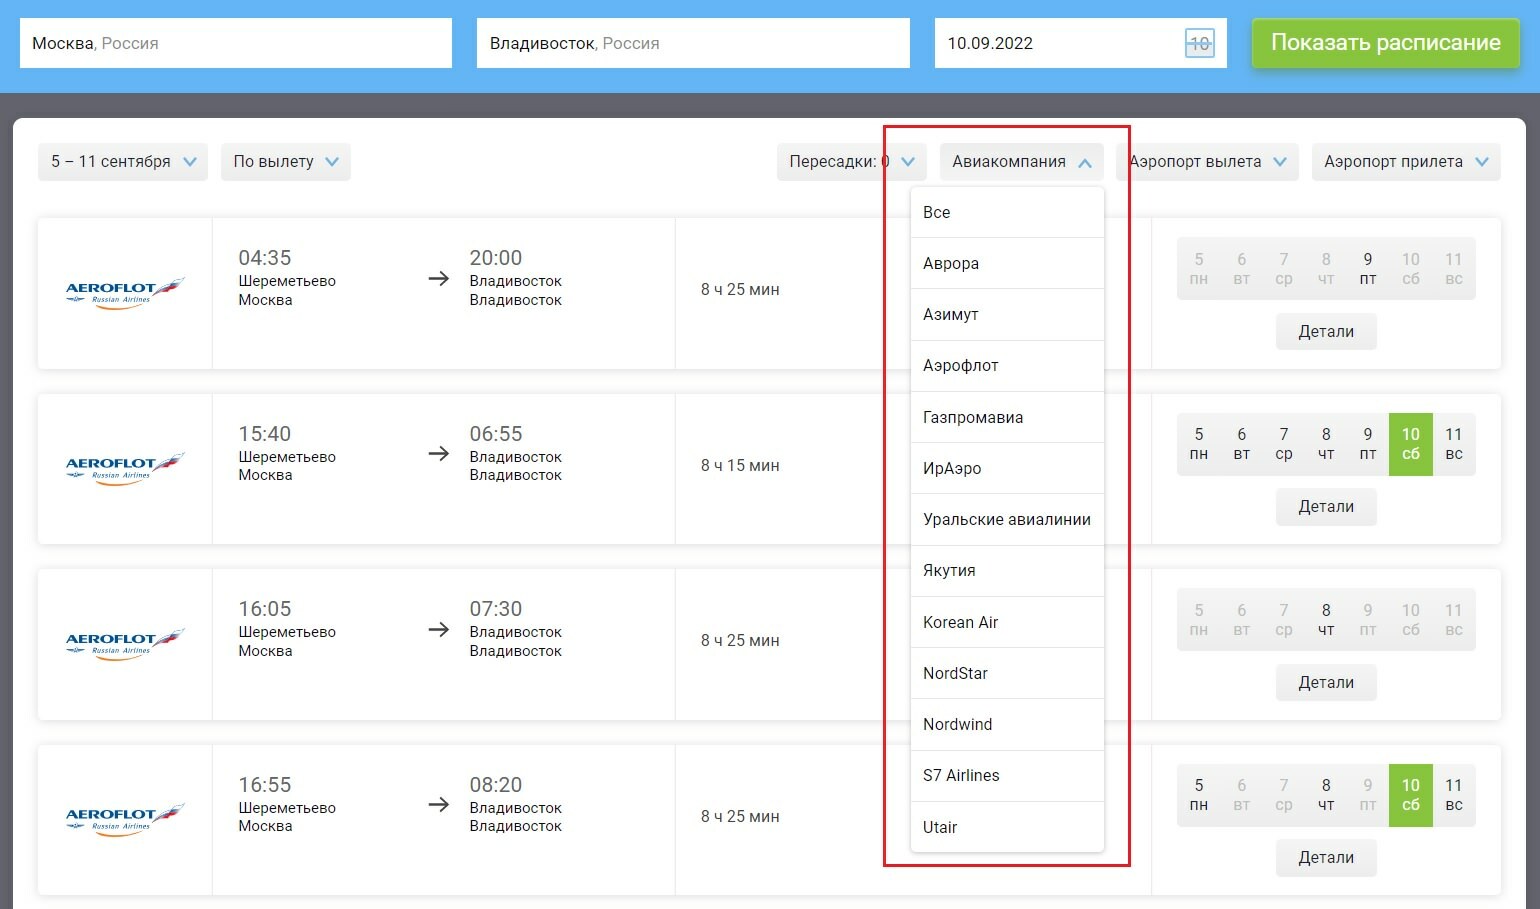Open 'Детали' for the 16:55 flight
Viewport: 1540px width, 909px height.
1326,858
